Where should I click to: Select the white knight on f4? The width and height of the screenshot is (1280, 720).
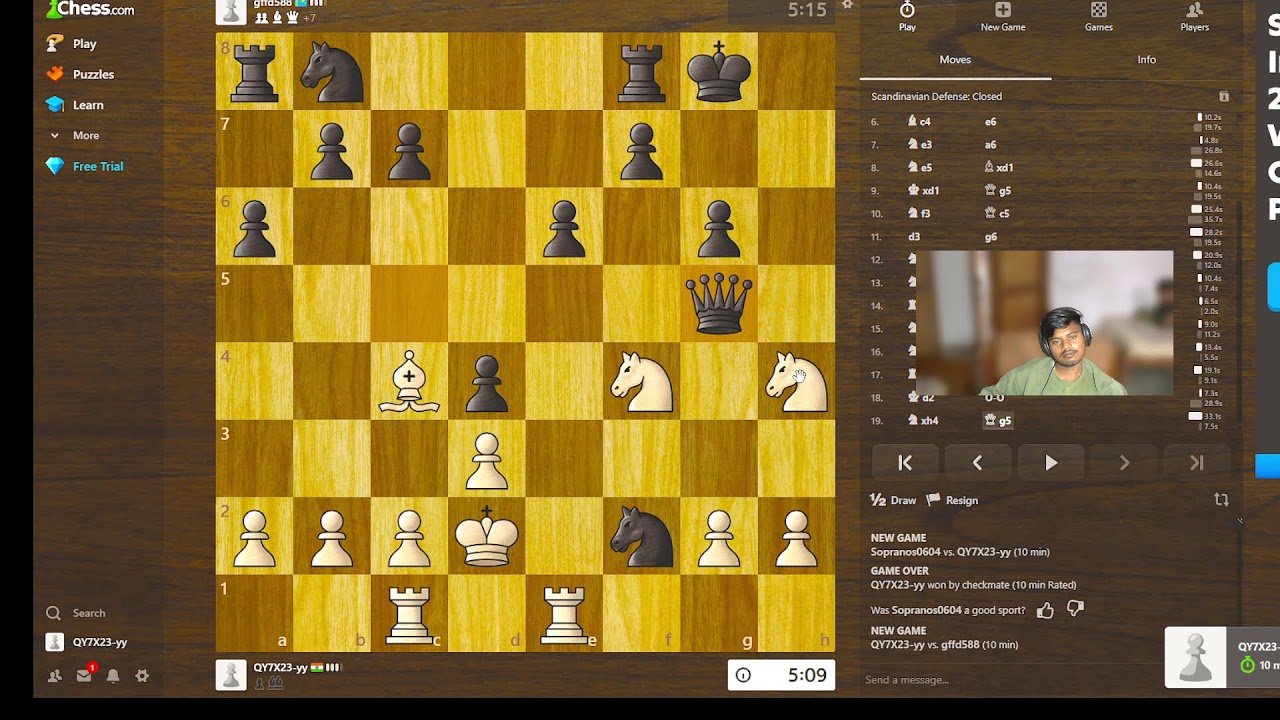(642, 382)
